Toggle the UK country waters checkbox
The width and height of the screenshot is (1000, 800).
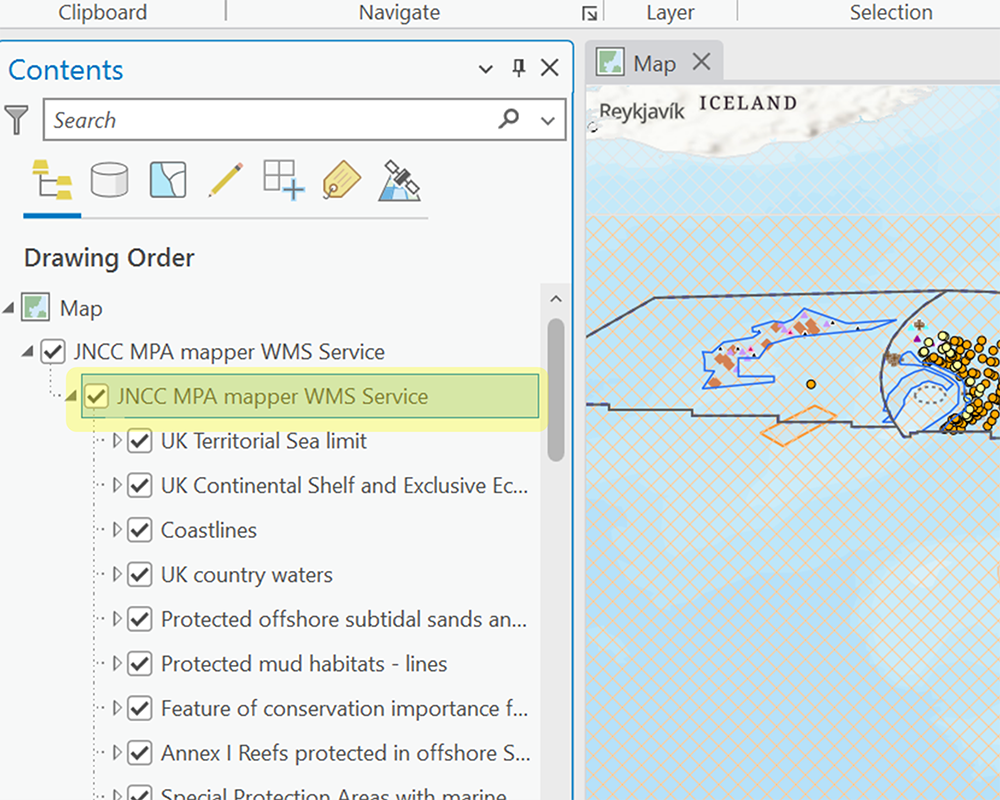point(139,575)
